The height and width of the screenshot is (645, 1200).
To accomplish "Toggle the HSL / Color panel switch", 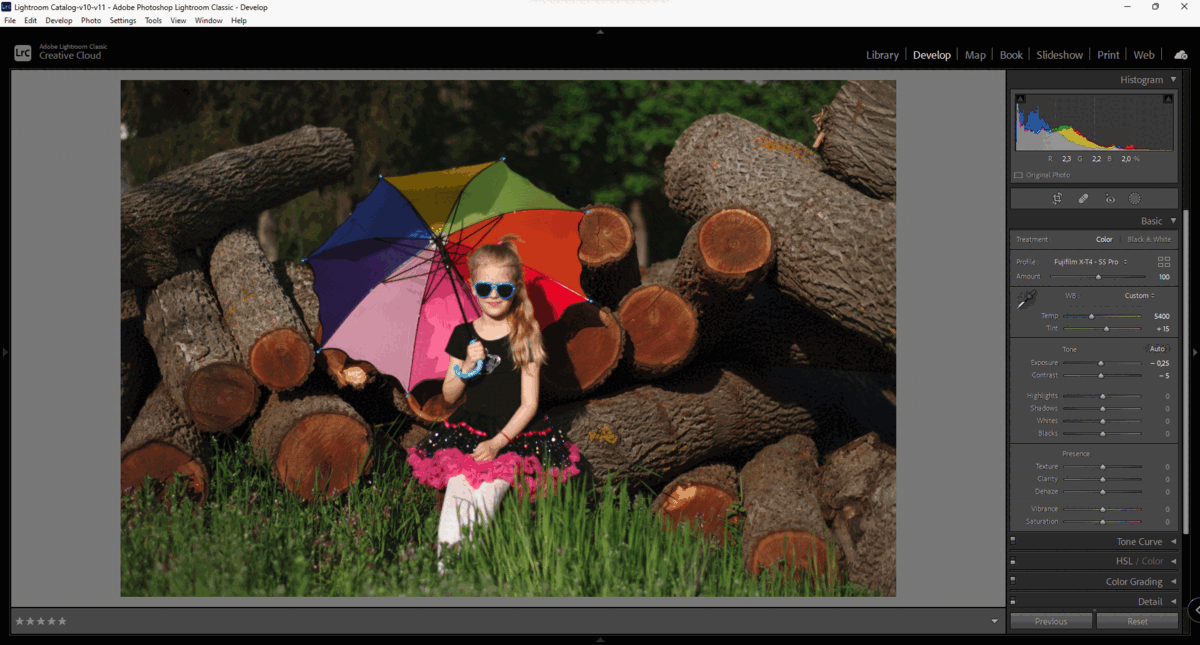I will (x=1013, y=559).
